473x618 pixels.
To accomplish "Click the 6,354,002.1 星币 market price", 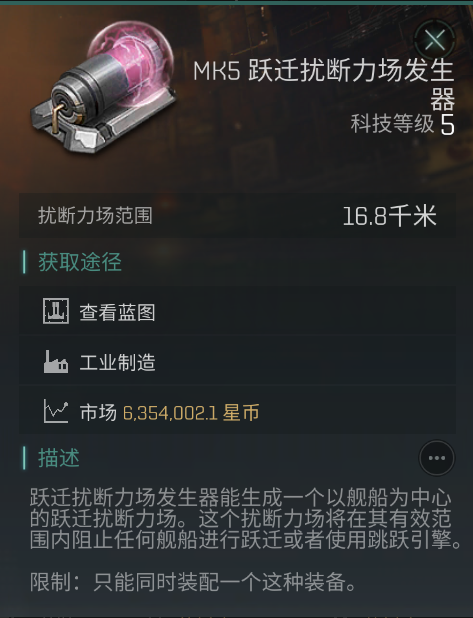I will coord(191,413).
